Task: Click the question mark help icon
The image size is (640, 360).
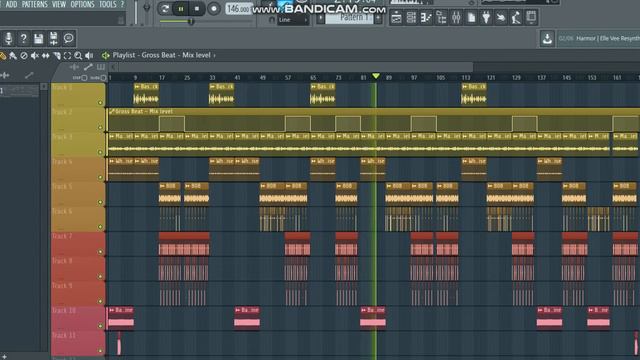Action: 24,38
